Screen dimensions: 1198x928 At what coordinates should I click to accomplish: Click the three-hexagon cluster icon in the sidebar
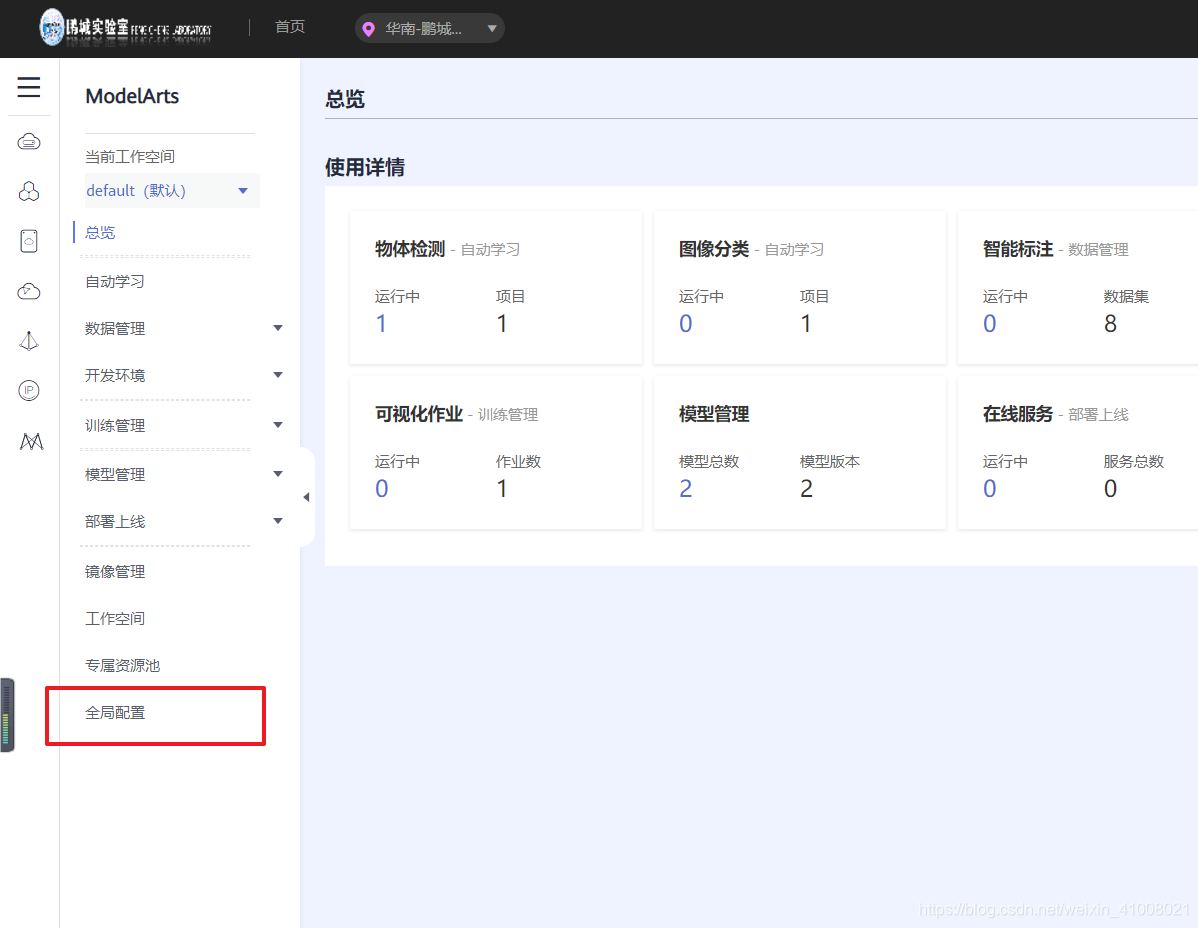29,191
